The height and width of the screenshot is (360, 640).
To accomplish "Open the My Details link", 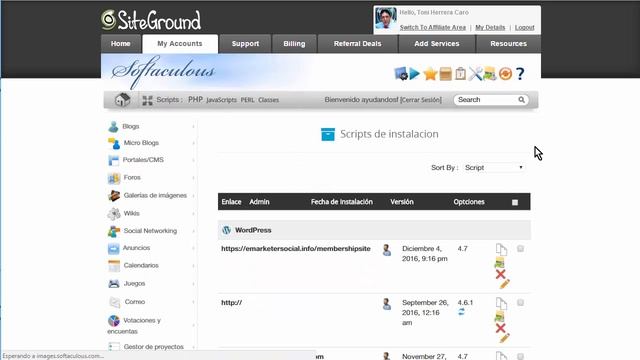I will [x=490, y=27].
